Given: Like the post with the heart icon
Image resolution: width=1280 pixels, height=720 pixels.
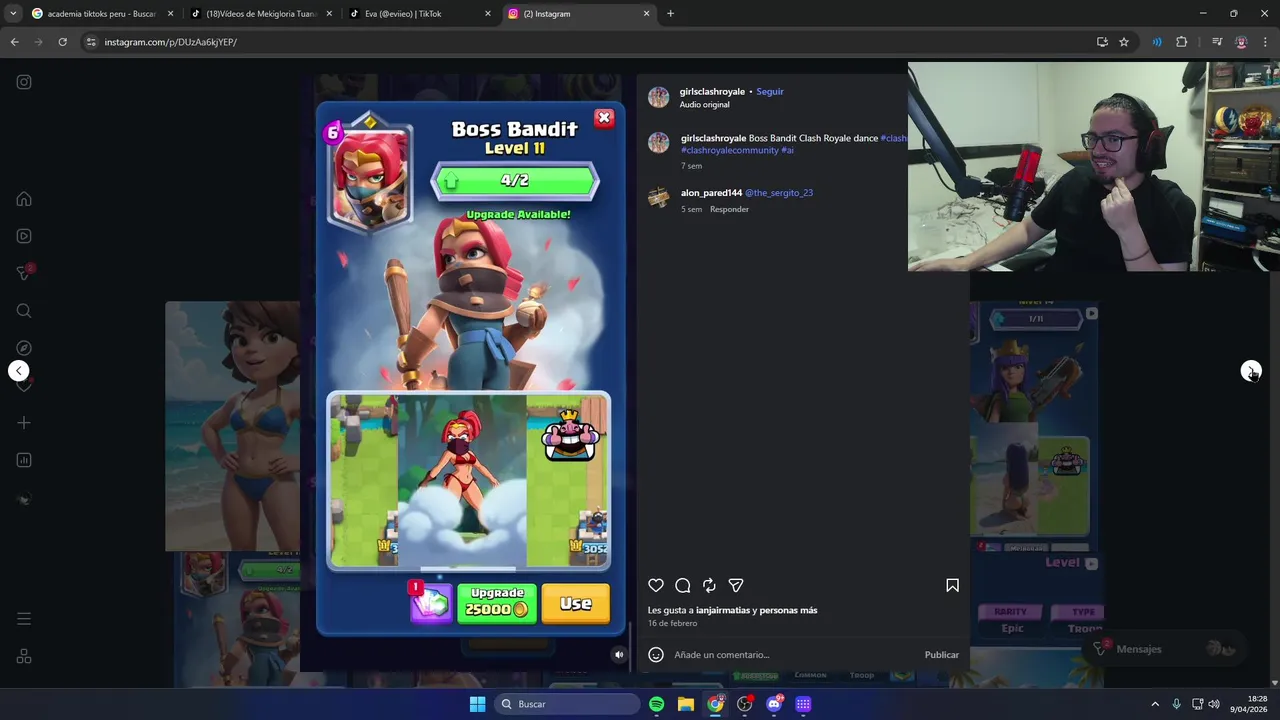Looking at the screenshot, I should [x=656, y=585].
